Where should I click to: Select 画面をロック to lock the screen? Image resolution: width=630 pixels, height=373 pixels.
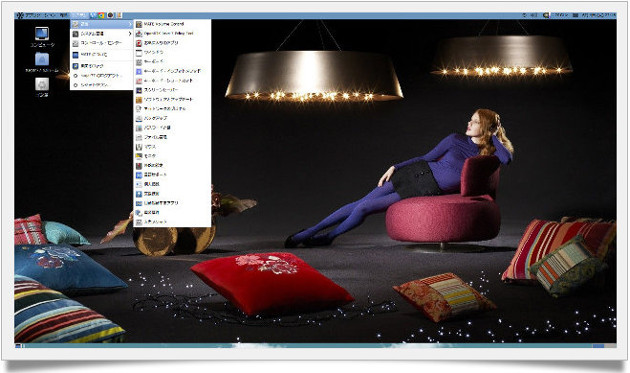pos(102,66)
